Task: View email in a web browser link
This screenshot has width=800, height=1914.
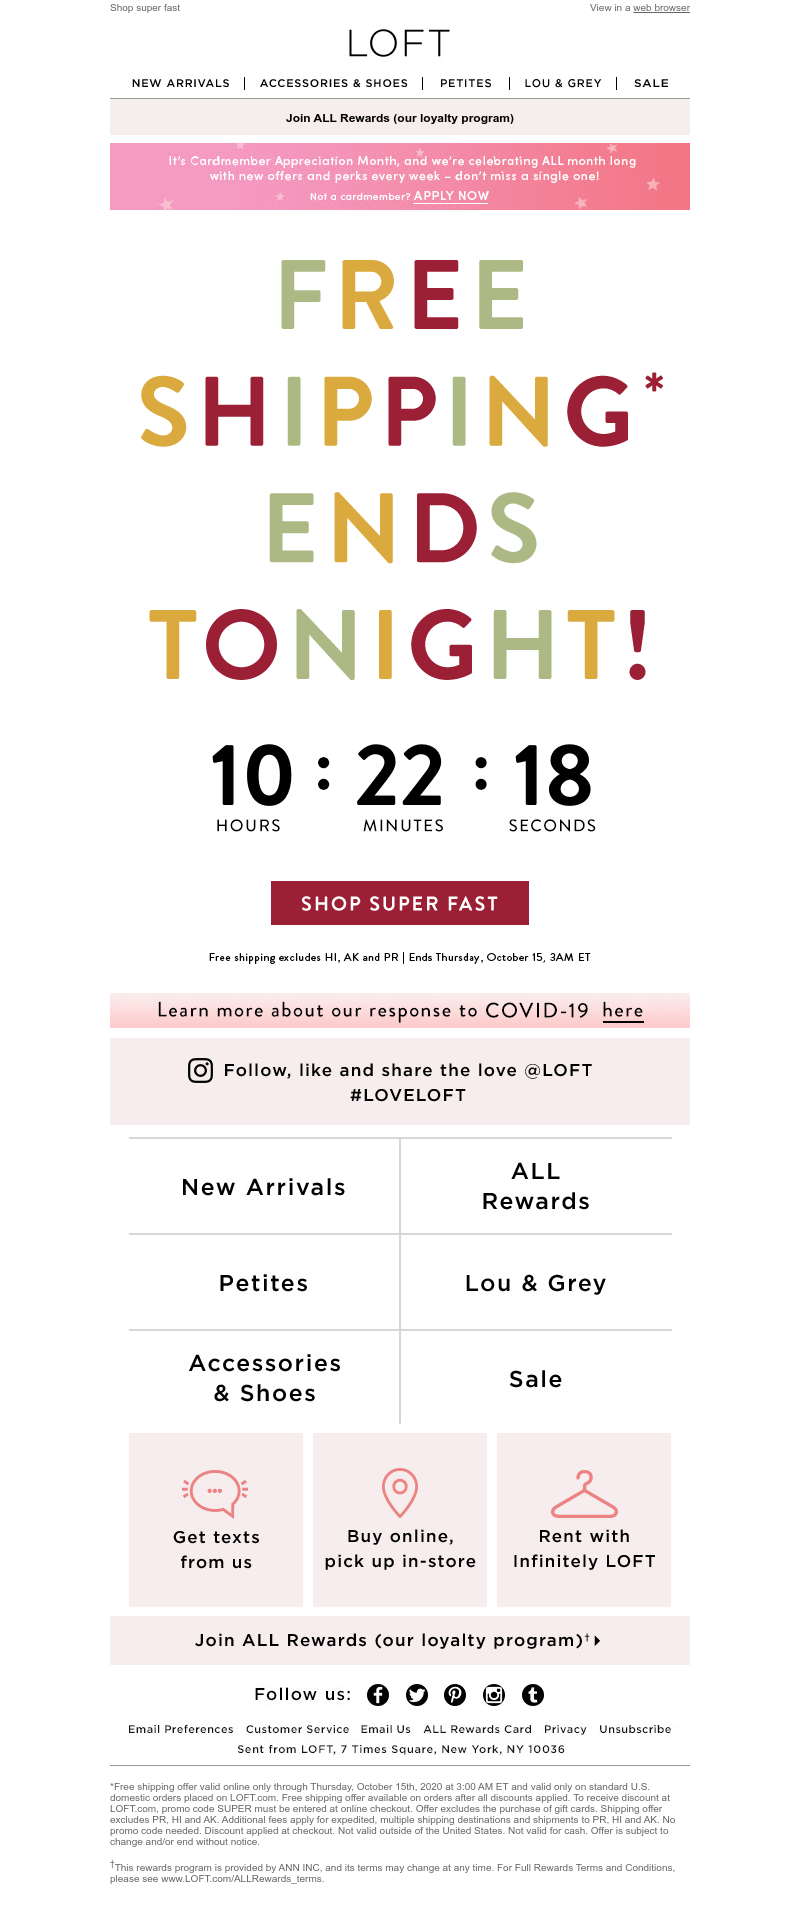Action: (661, 8)
